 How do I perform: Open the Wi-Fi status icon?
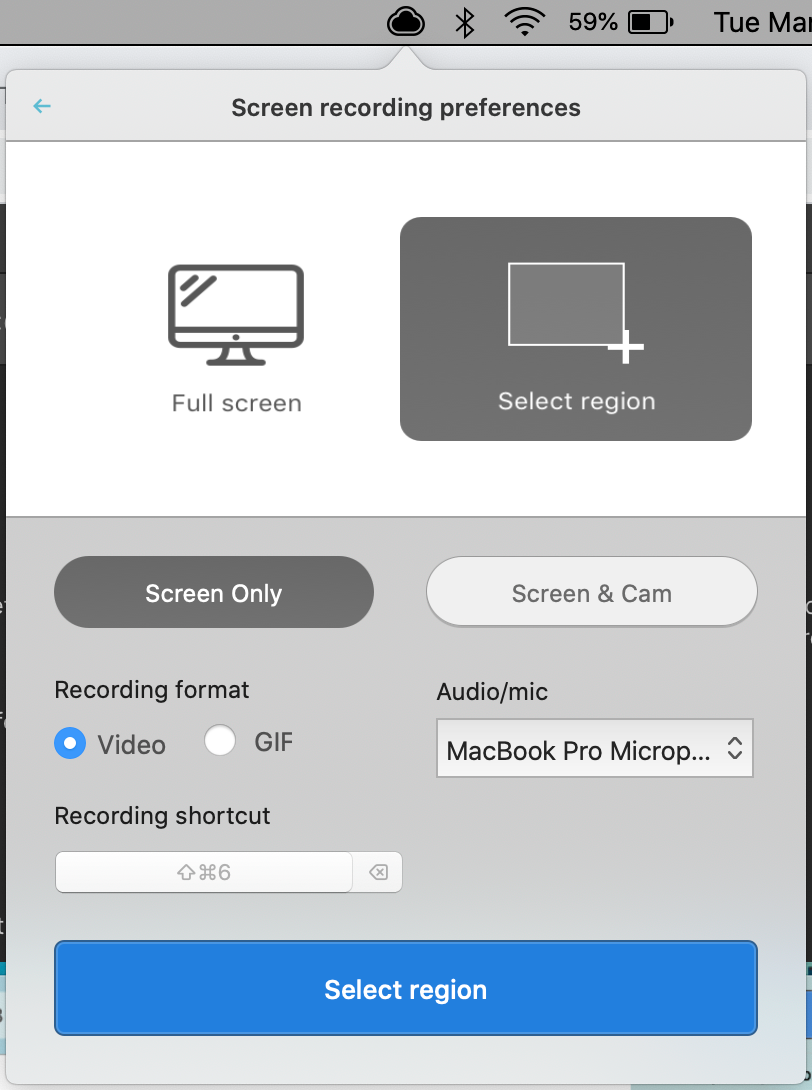524,22
